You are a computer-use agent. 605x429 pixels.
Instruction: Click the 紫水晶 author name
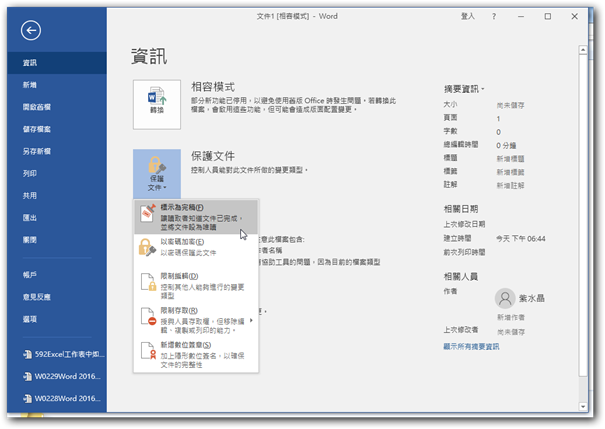[531, 298]
